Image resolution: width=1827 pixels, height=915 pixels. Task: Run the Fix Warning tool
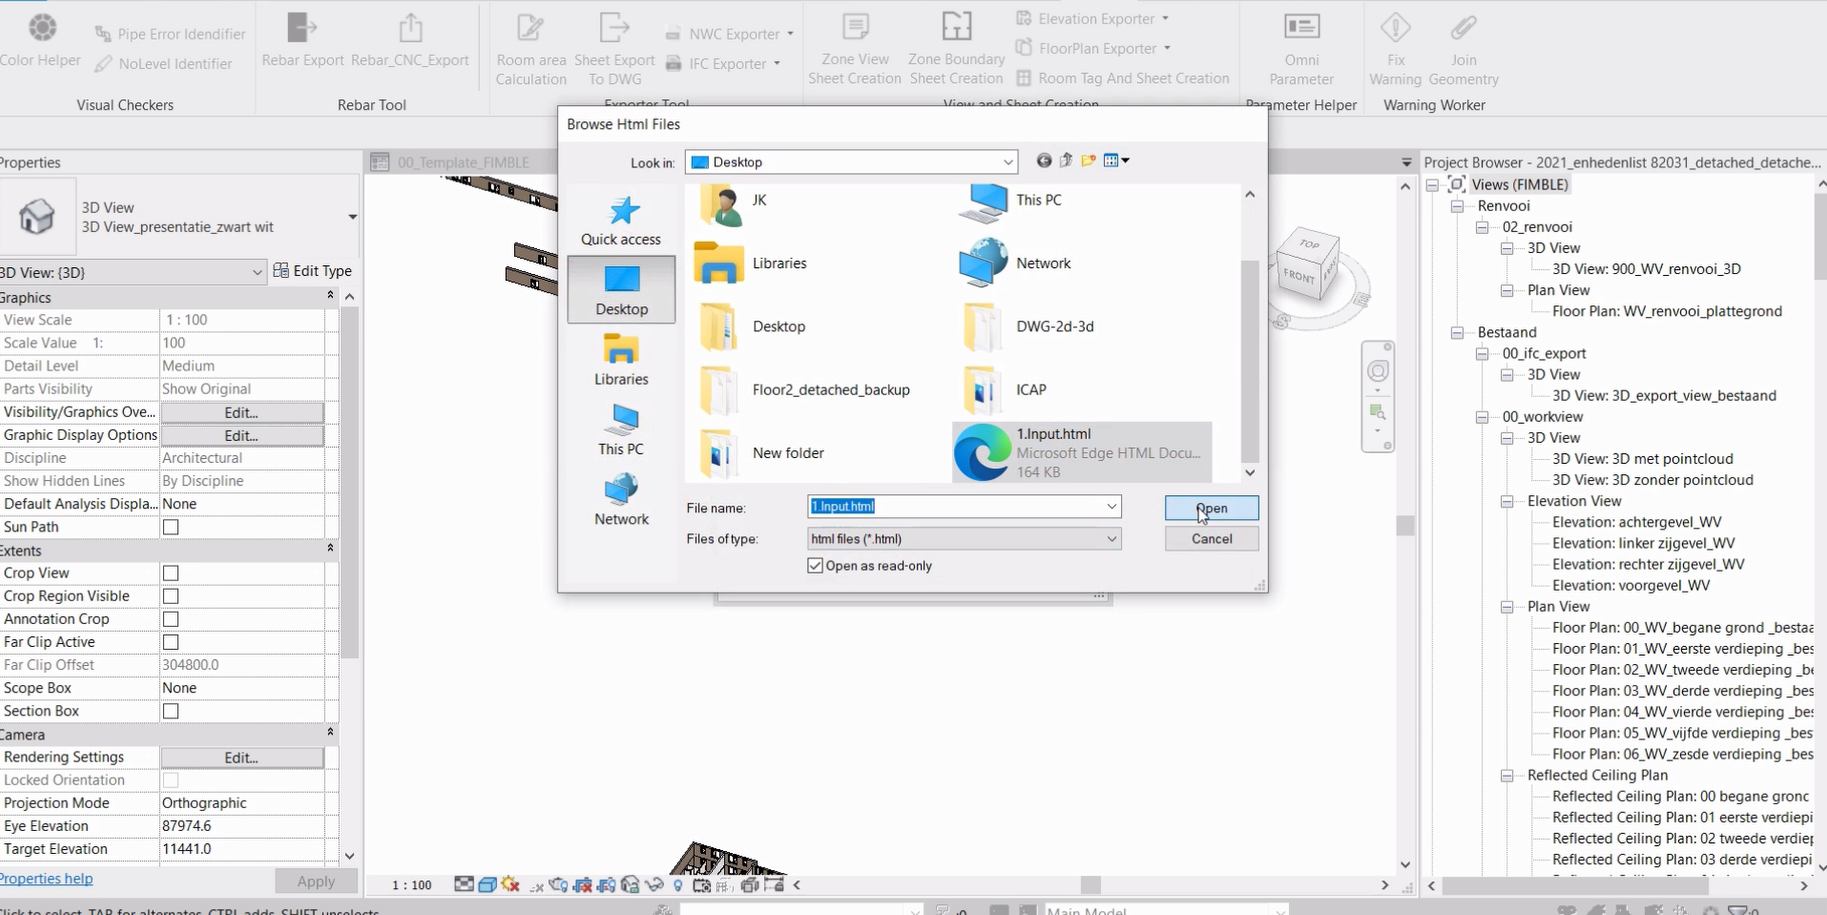[x=1395, y=50]
